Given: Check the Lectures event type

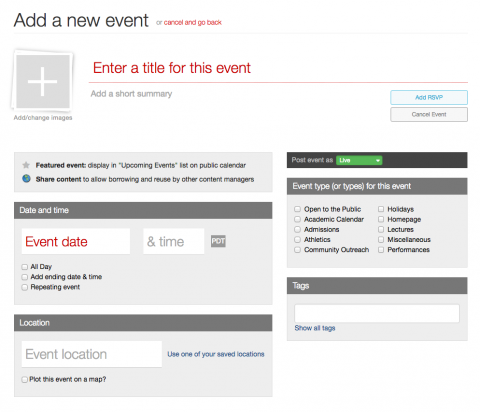Looking at the screenshot, I should (x=381, y=229).
